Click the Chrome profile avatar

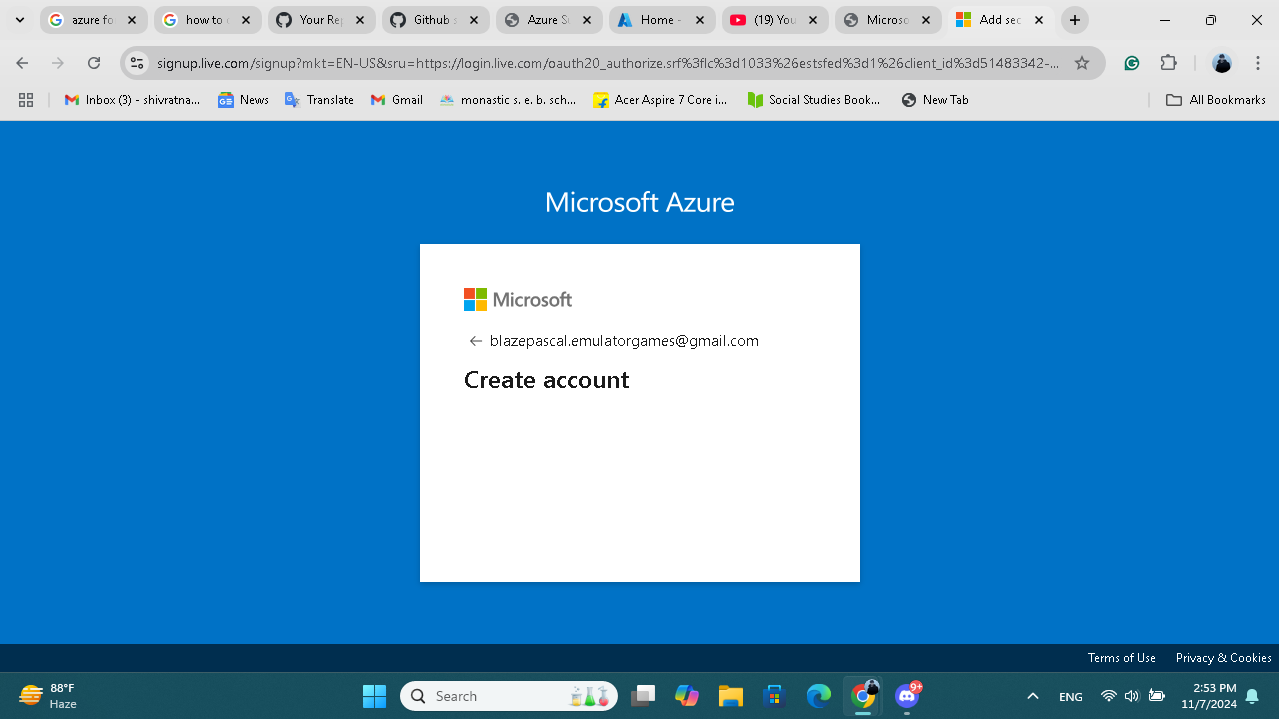pos(1222,63)
